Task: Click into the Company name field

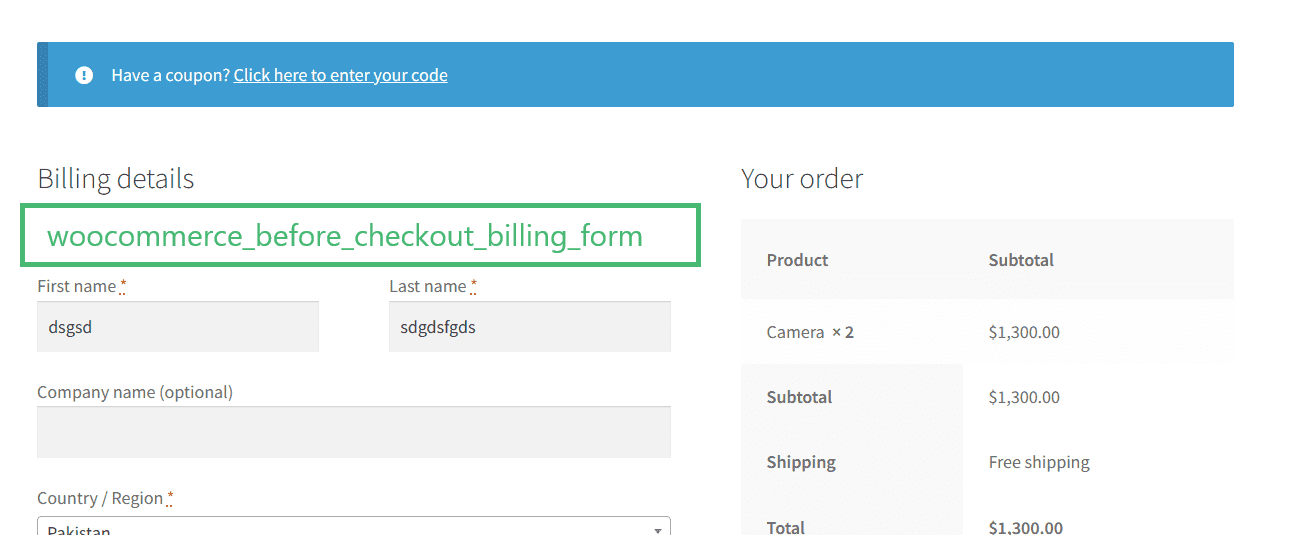Action: tap(354, 432)
